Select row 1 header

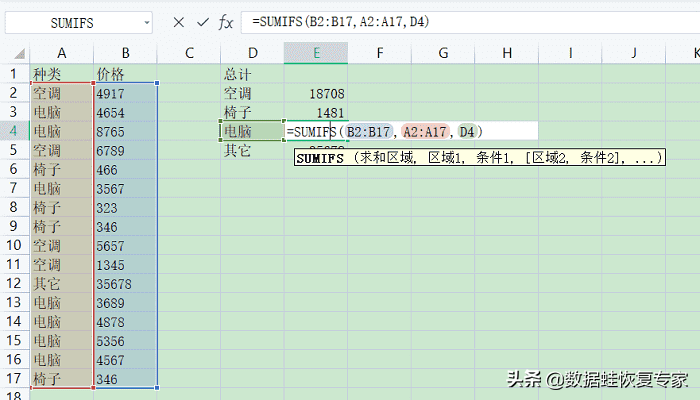(x=14, y=74)
